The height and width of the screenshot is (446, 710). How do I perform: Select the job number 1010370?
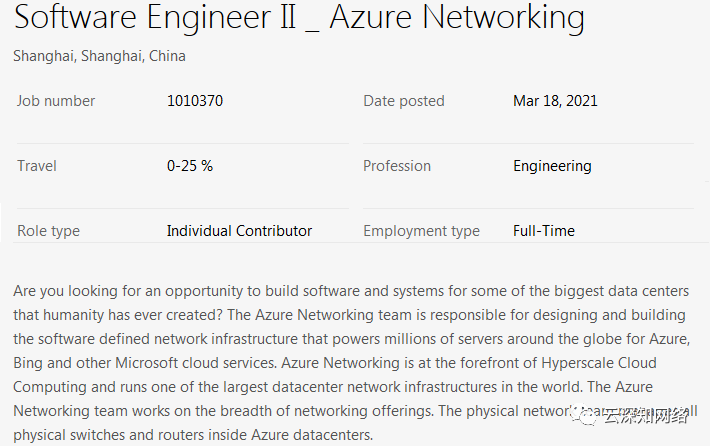click(x=195, y=101)
